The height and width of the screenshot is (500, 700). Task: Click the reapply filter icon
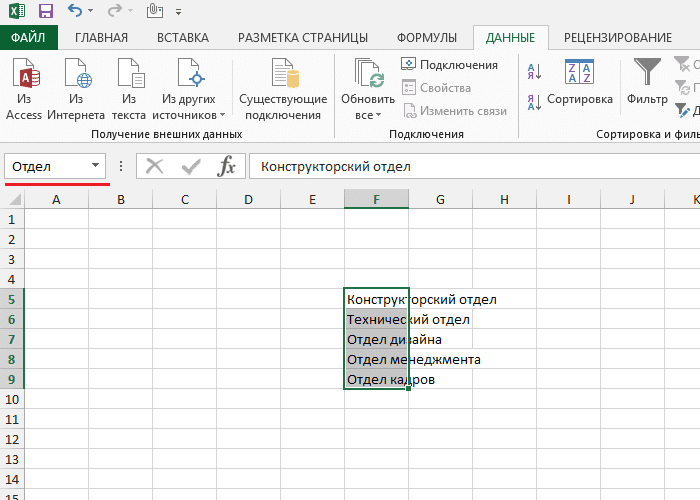(682, 88)
